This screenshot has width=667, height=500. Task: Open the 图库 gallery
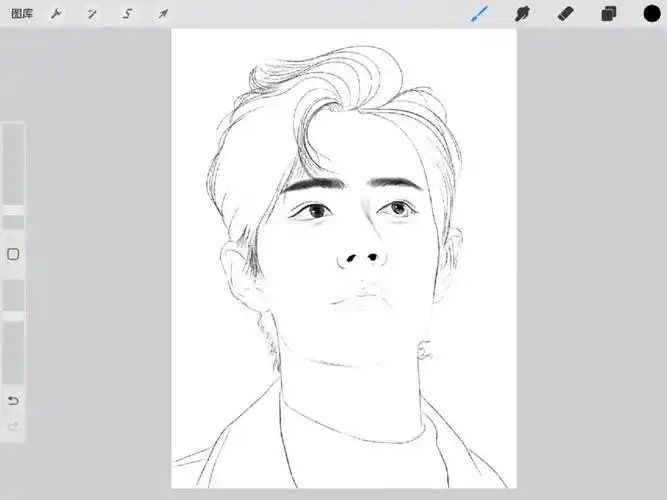click(x=21, y=14)
